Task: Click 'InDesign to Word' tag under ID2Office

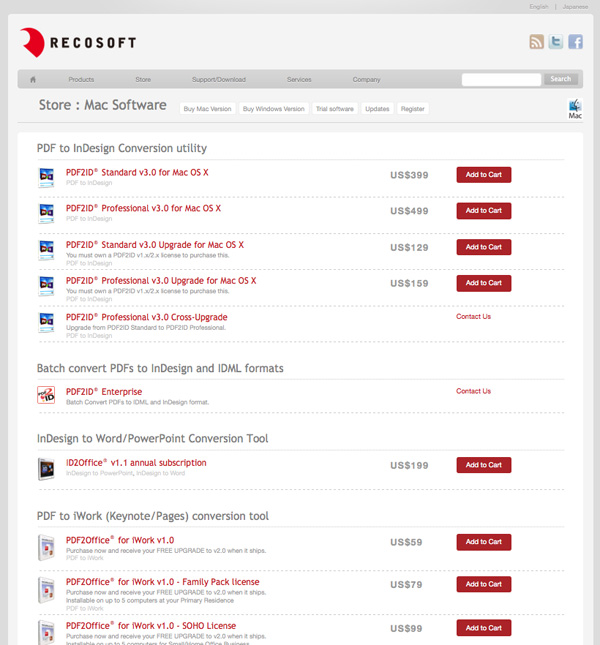Action: [160, 473]
